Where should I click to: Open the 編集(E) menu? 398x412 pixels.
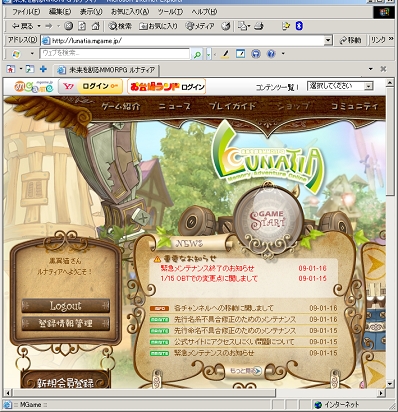pyautogui.click(x=60, y=12)
